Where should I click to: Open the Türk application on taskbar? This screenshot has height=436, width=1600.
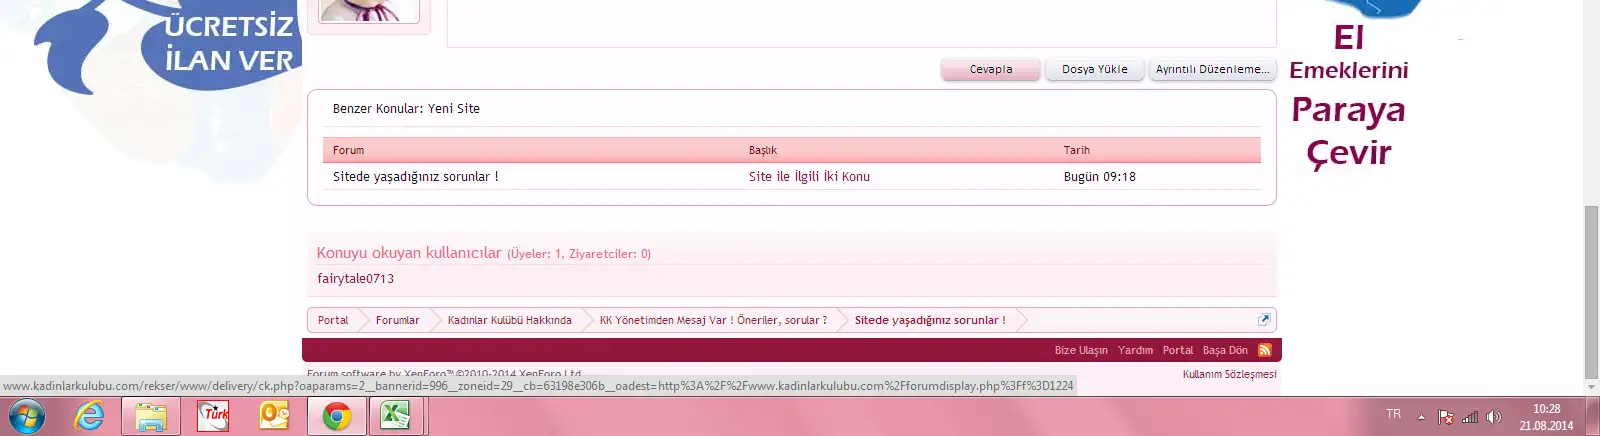[213, 416]
